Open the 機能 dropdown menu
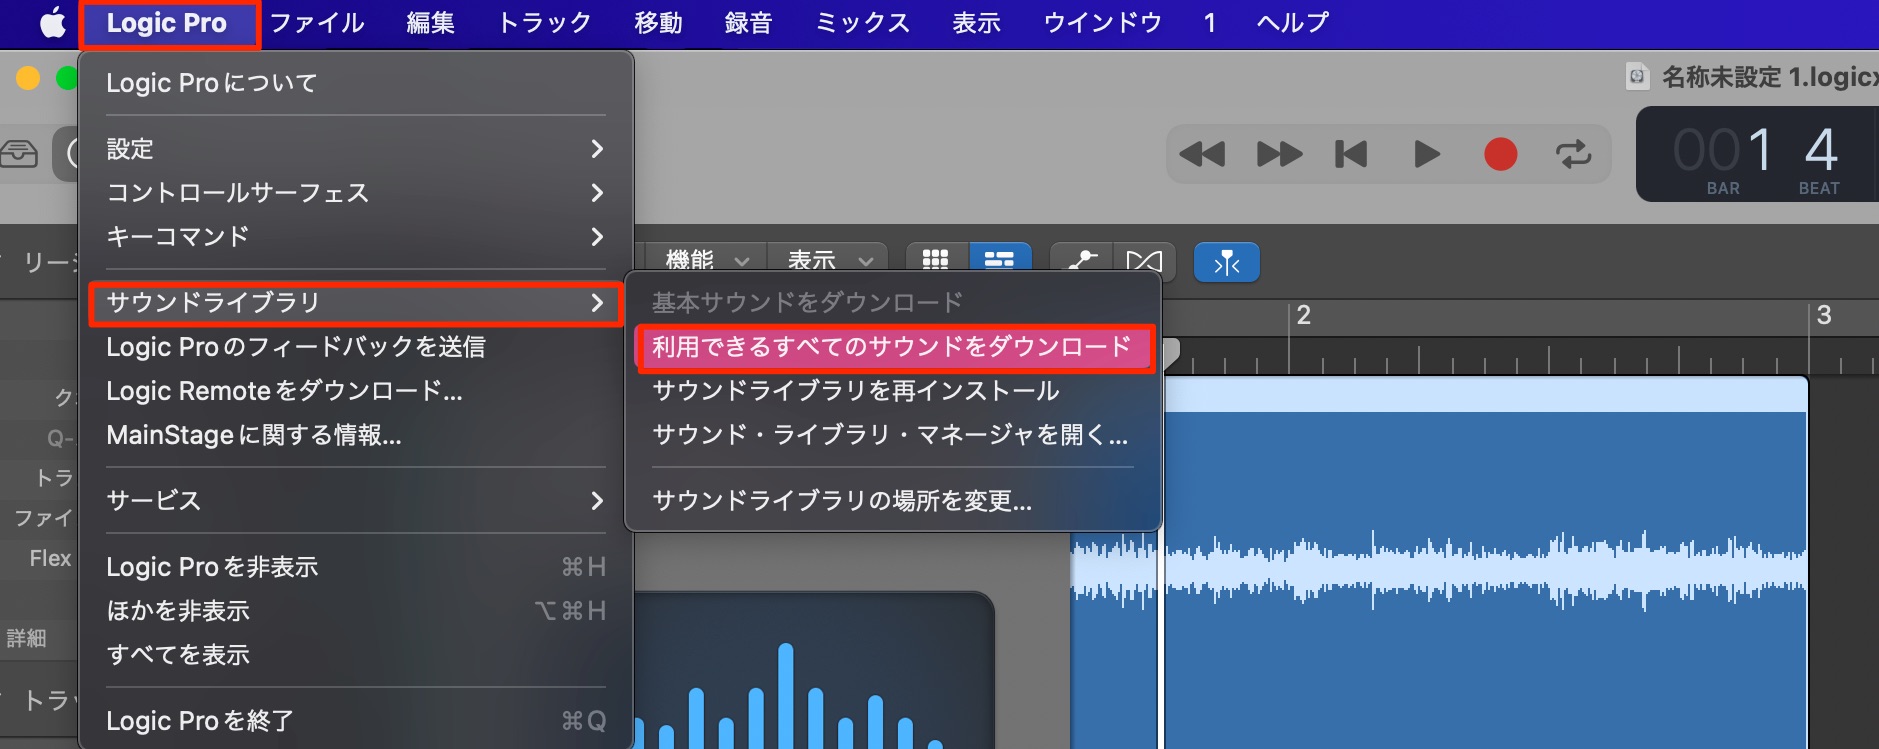 (x=706, y=260)
